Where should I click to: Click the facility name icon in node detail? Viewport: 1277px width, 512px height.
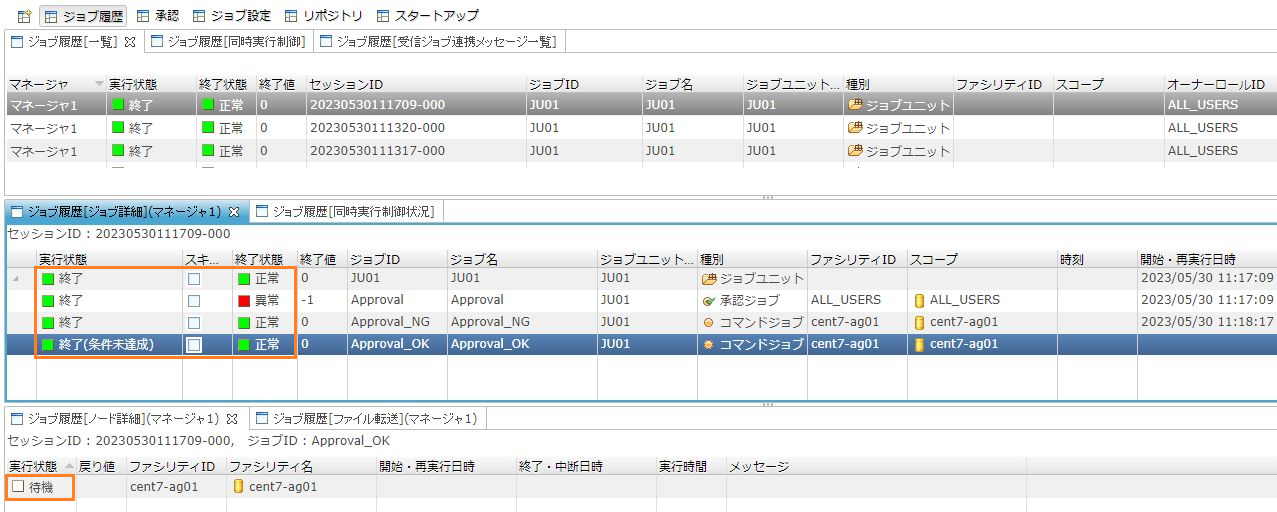point(238,487)
